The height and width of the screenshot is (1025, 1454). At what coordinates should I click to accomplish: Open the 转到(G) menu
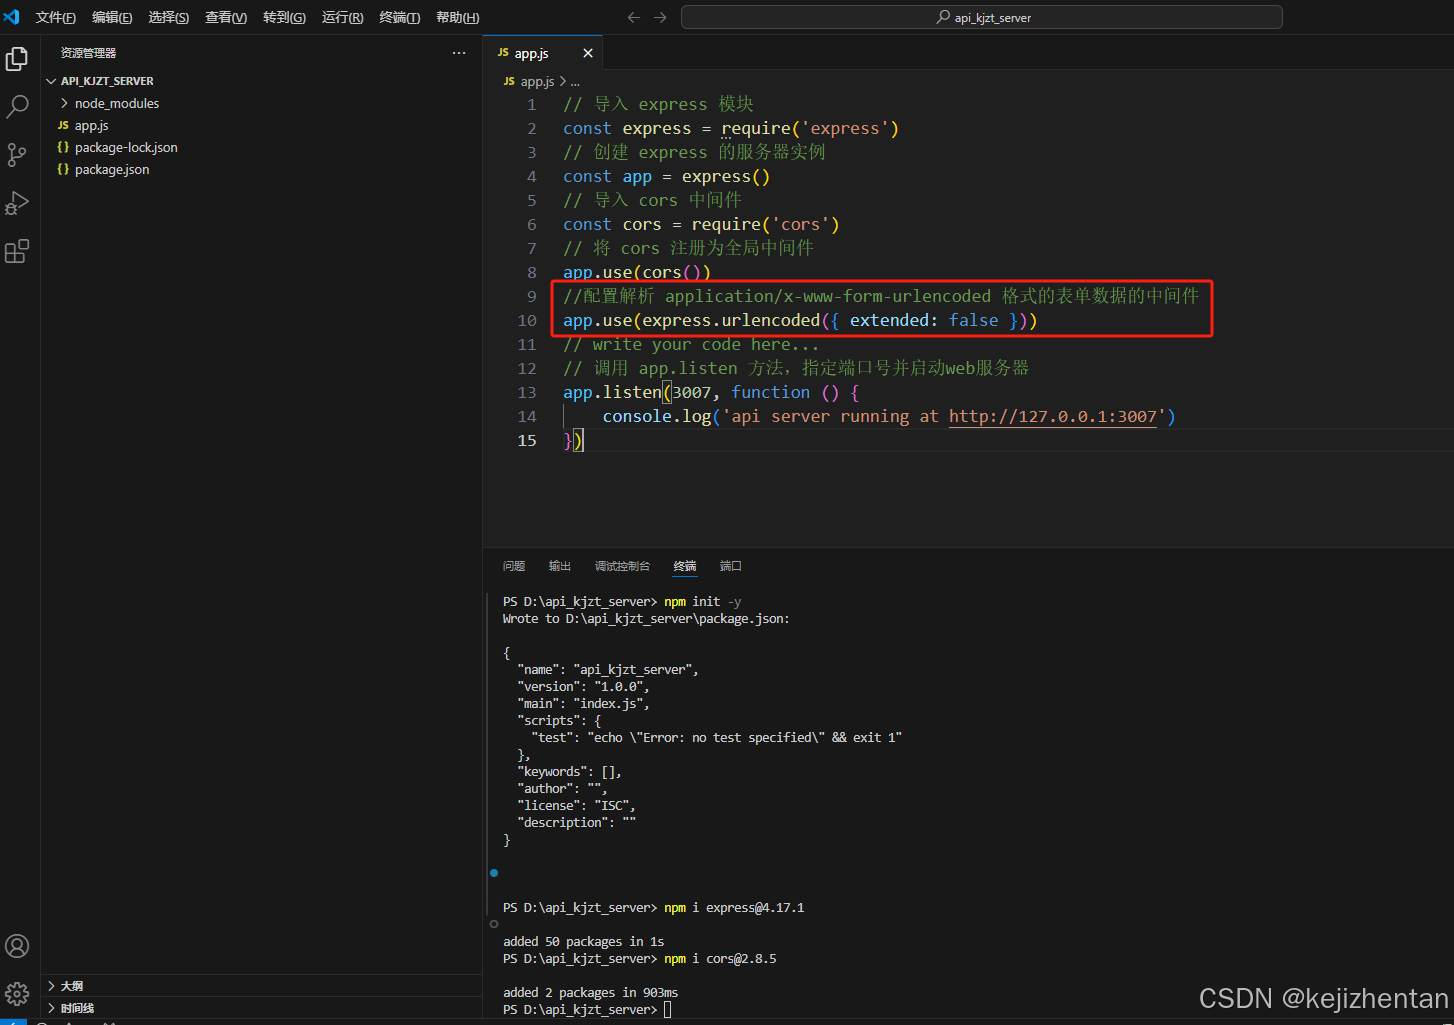[284, 17]
